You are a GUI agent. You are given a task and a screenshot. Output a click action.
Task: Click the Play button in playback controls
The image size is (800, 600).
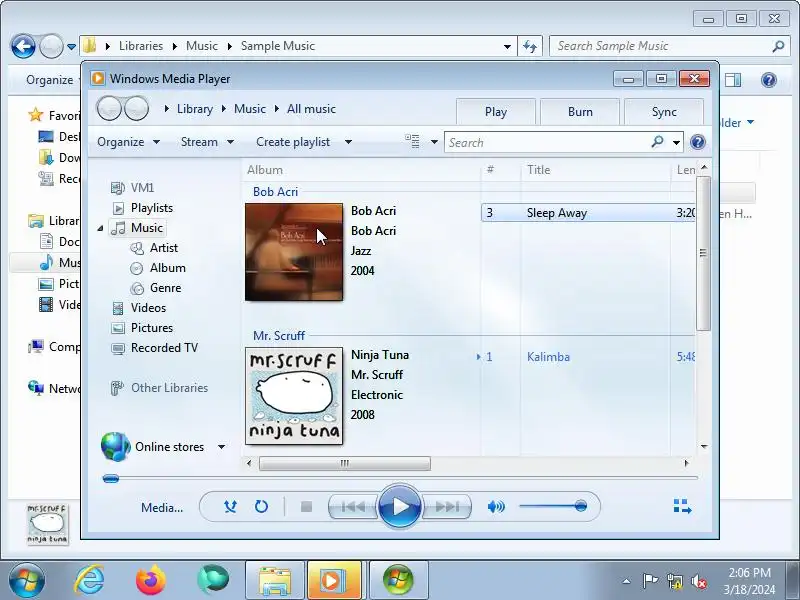[399, 507]
